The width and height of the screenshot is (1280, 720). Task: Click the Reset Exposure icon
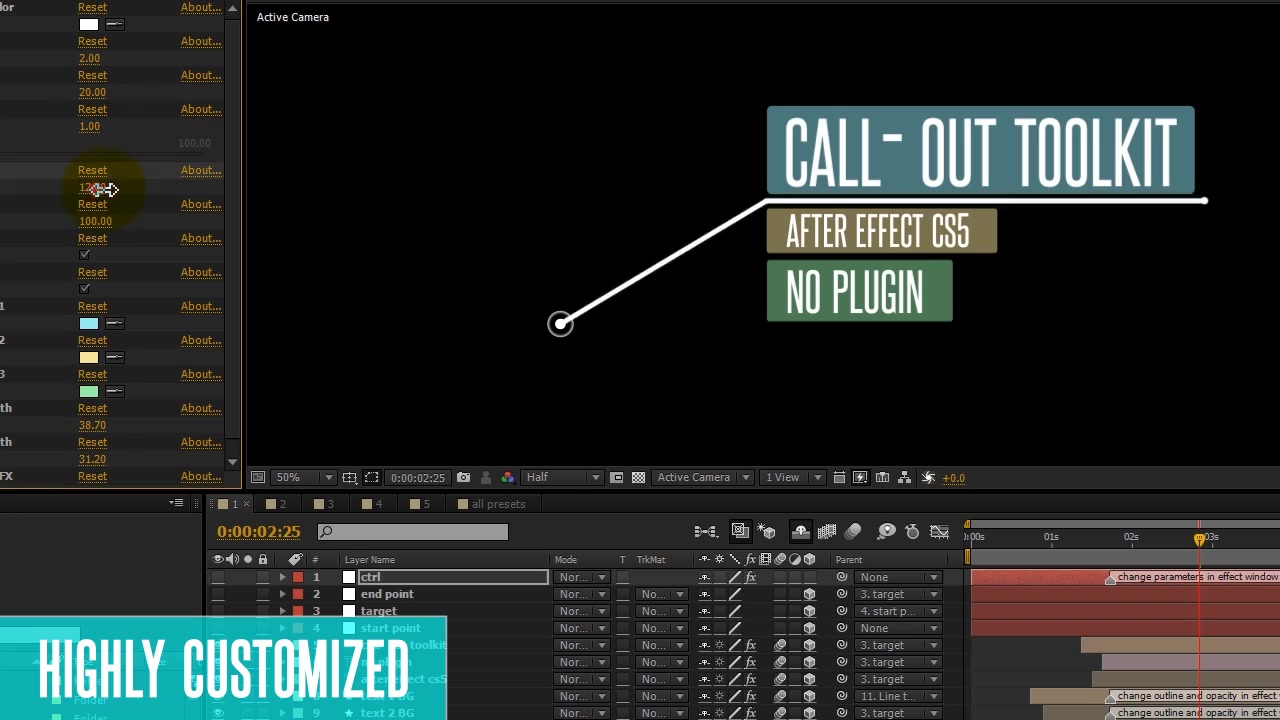928,478
